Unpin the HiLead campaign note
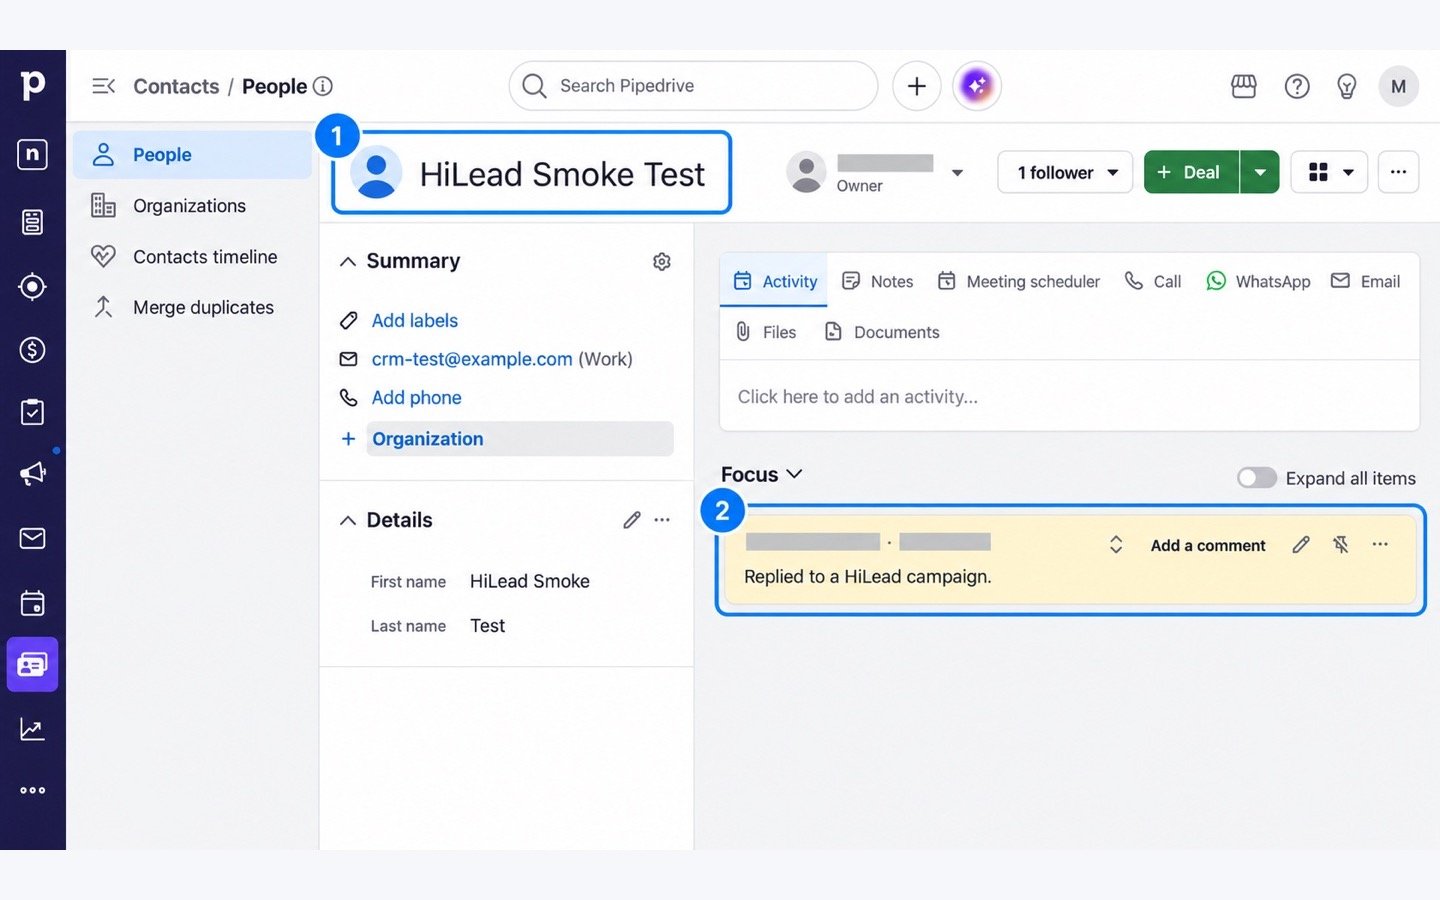This screenshot has height=900, width=1440. pos(1341,544)
